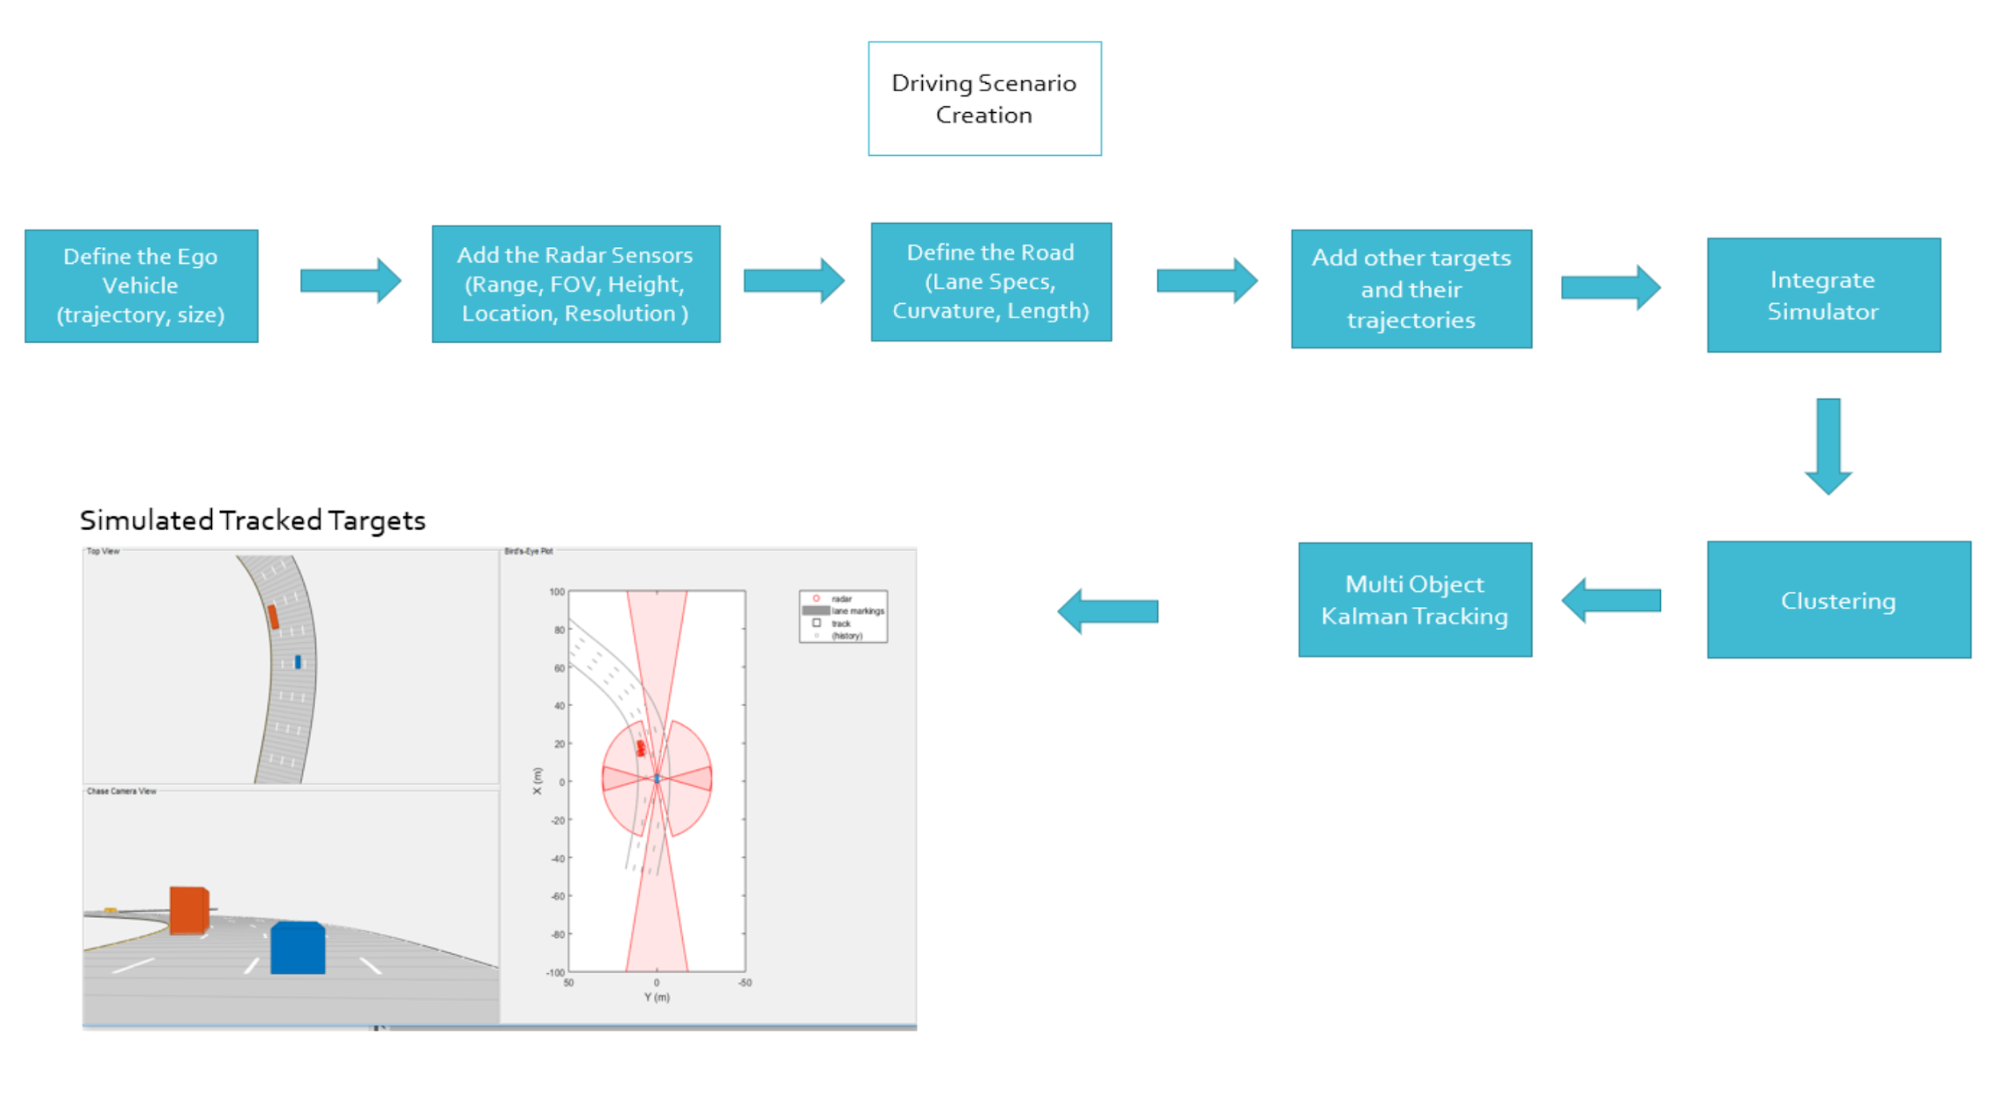Viewport: 1999px width, 1095px height.
Task: Click the track icon in Bird's-Eye legend
Action: 816,623
